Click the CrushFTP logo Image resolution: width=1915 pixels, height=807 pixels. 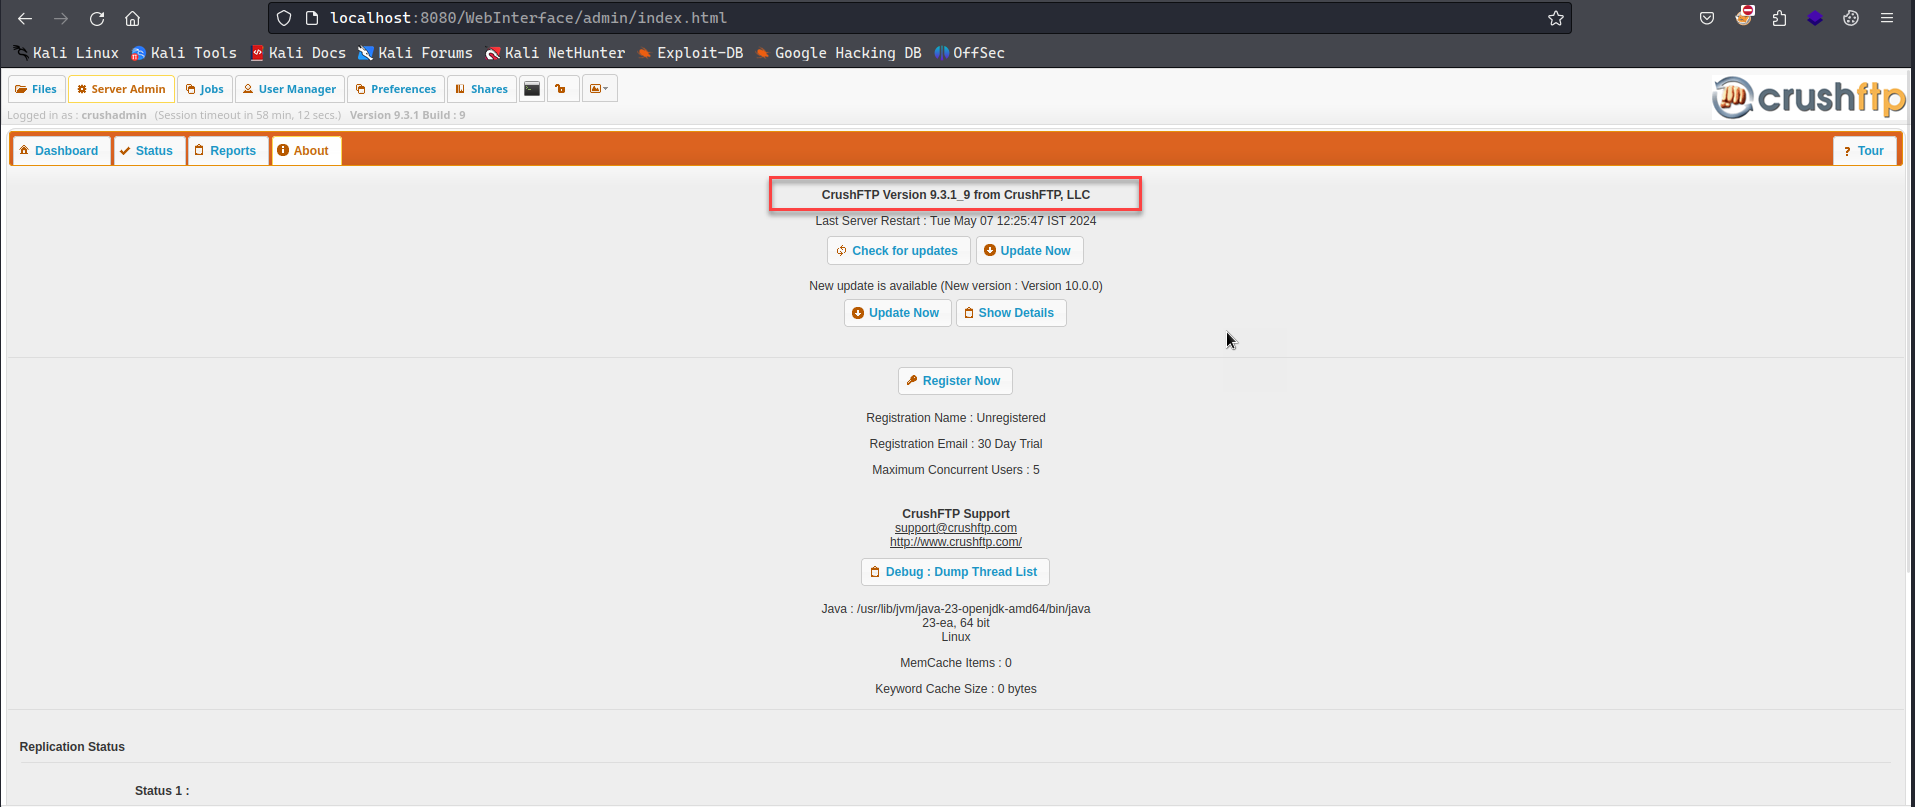(1809, 97)
